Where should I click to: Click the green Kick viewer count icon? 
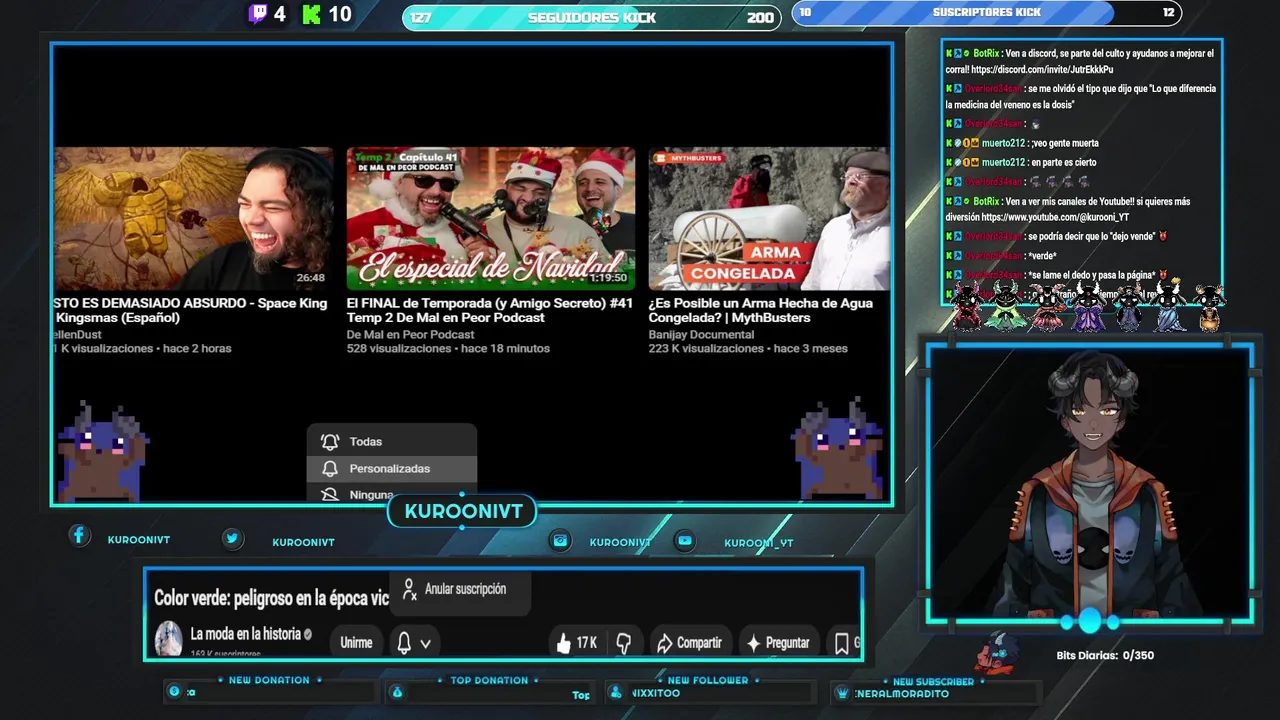point(312,14)
